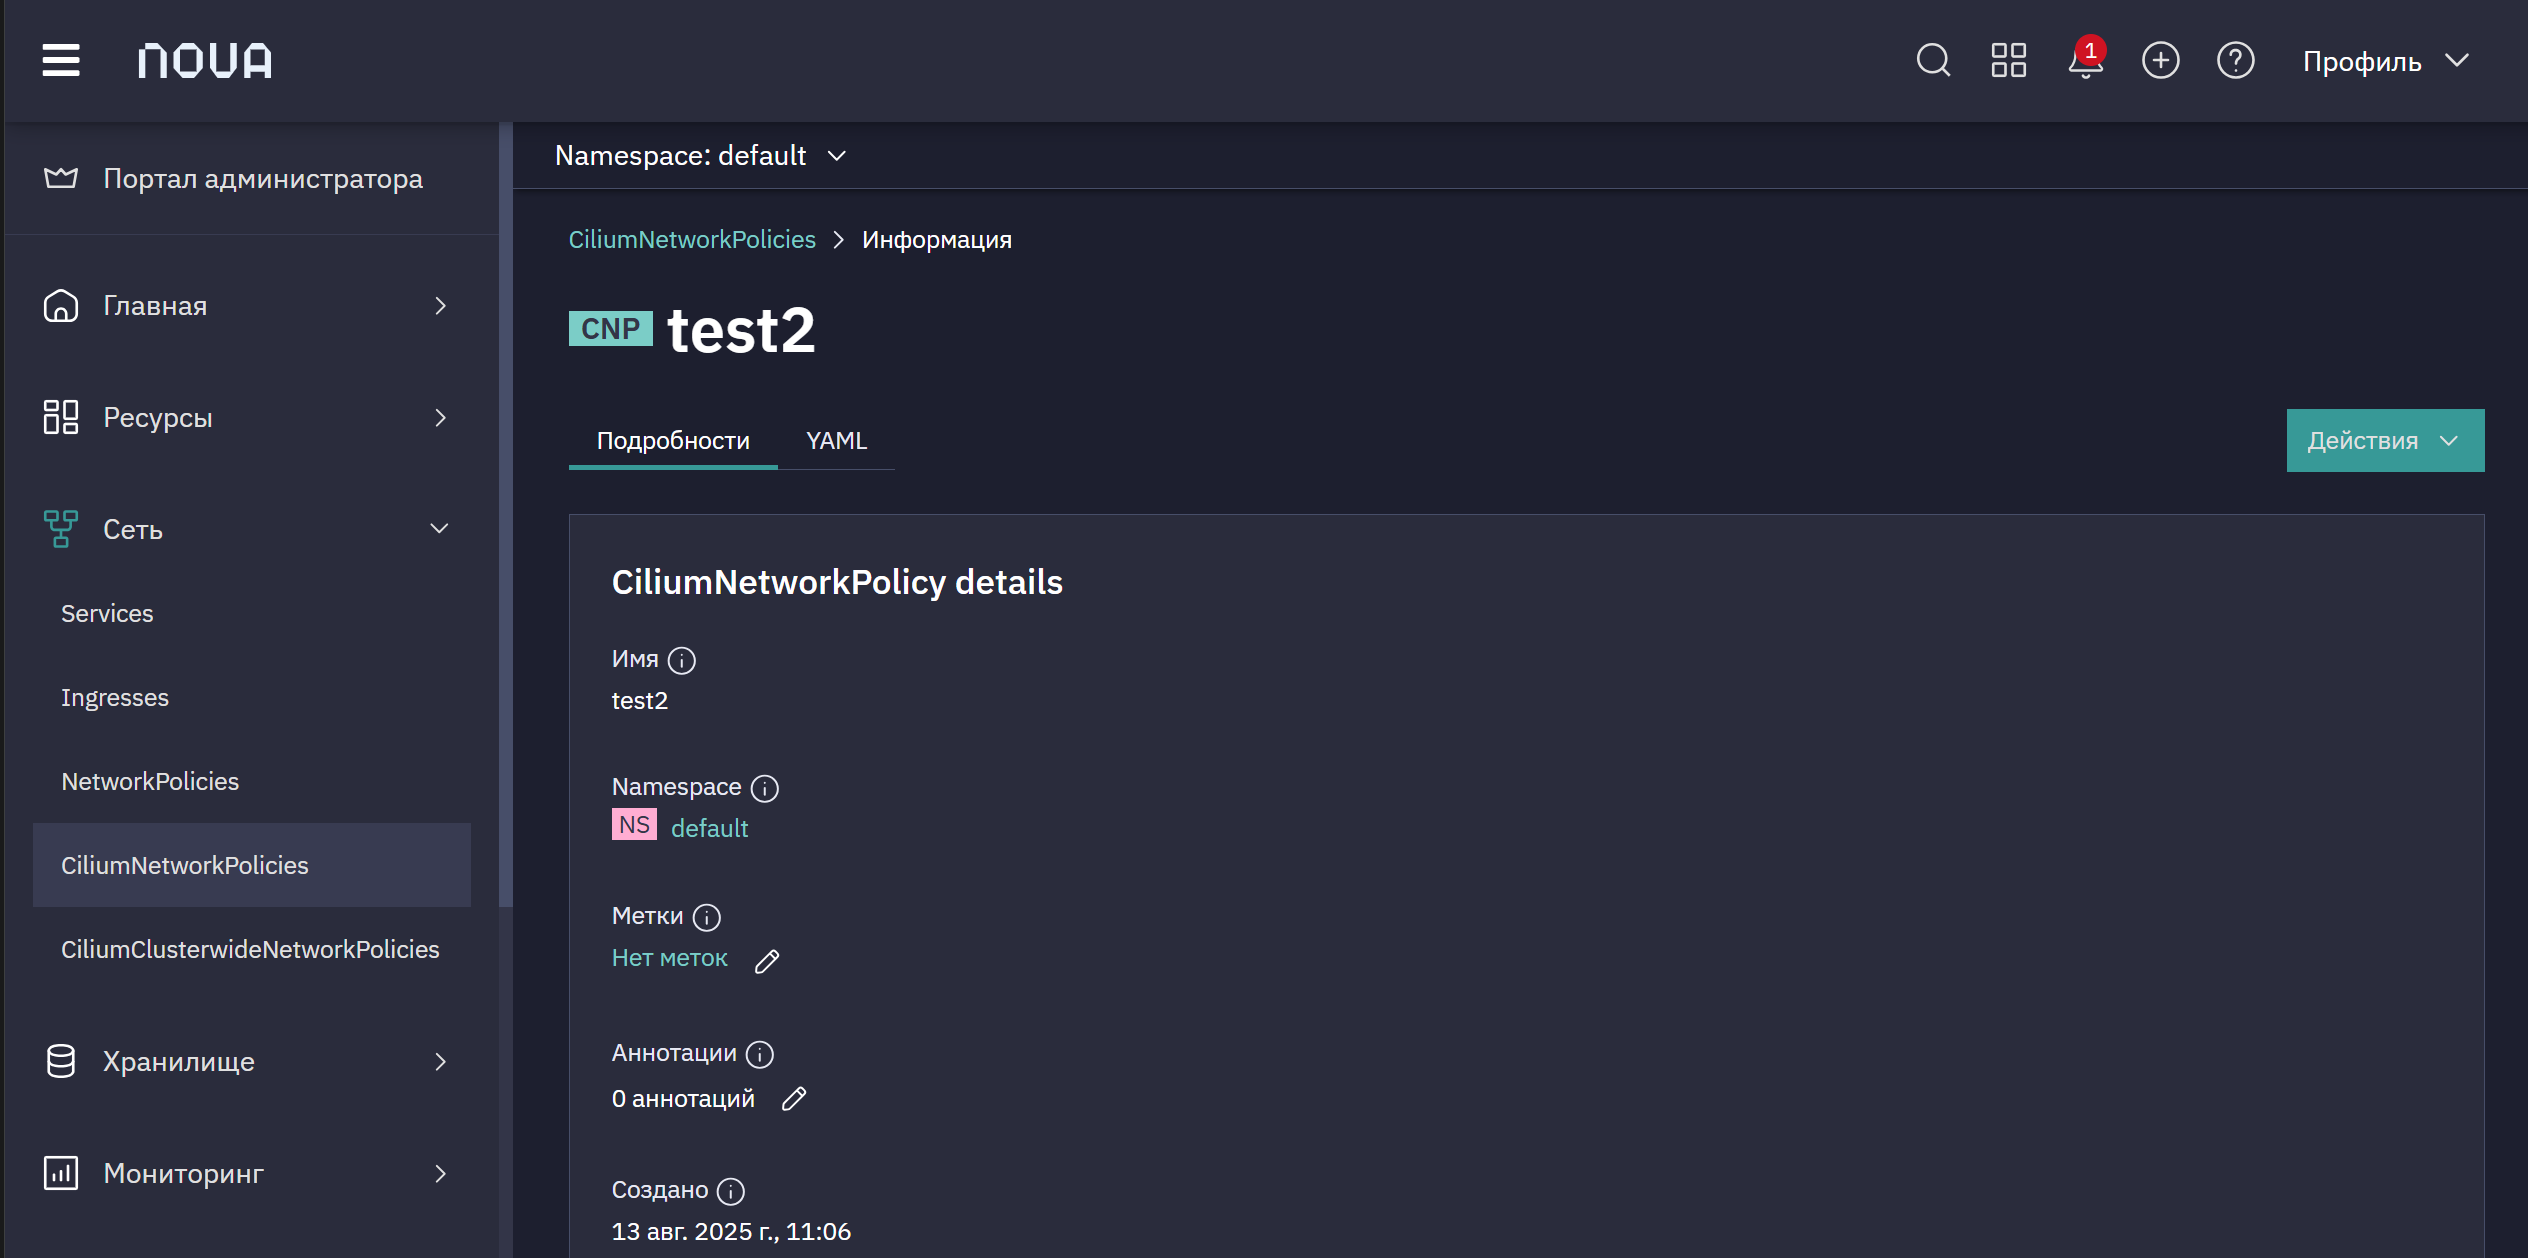Click the chart icon beside Мониторинг
Screen dimensions: 2528x1258
pyautogui.click(x=61, y=1173)
